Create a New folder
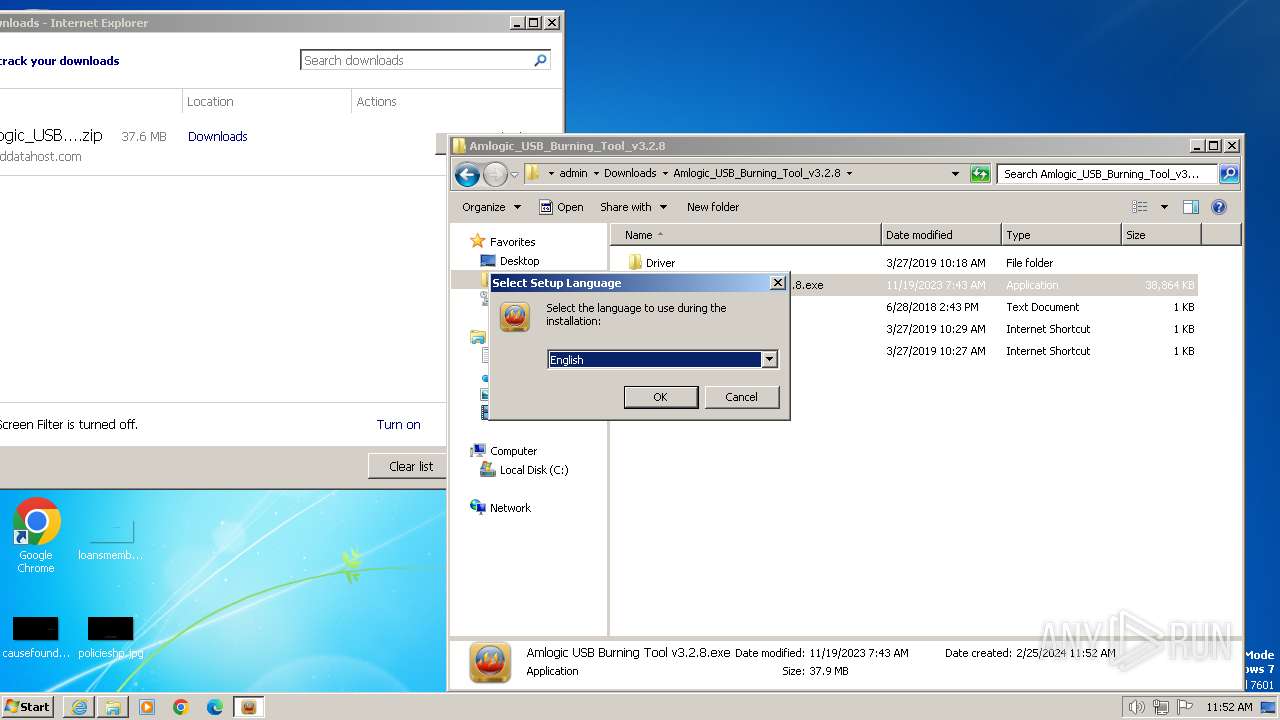This screenshot has width=1280, height=720. [713, 207]
